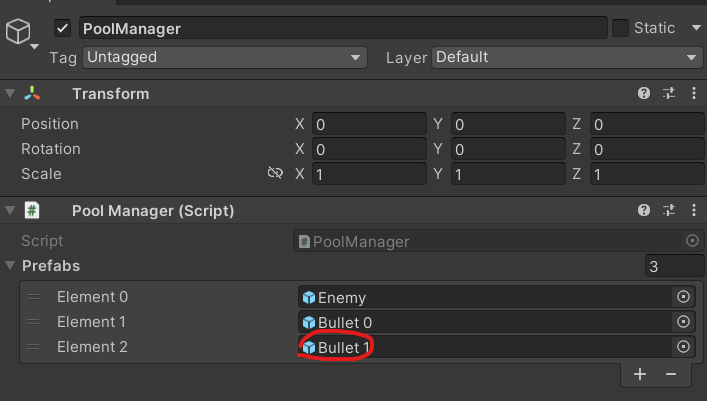Image resolution: width=707 pixels, height=401 pixels.
Task: Open object picker for Element 0 Enemy
Action: tap(684, 297)
